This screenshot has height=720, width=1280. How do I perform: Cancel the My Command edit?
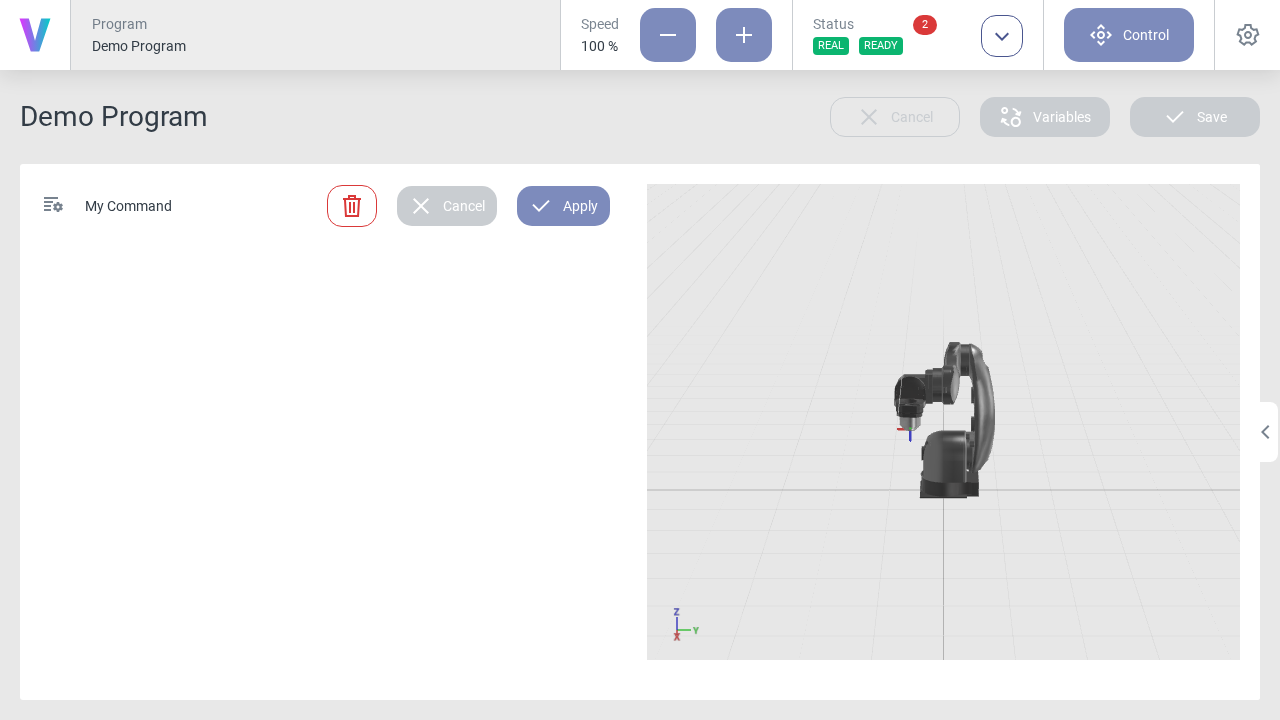click(x=447, y=206)
